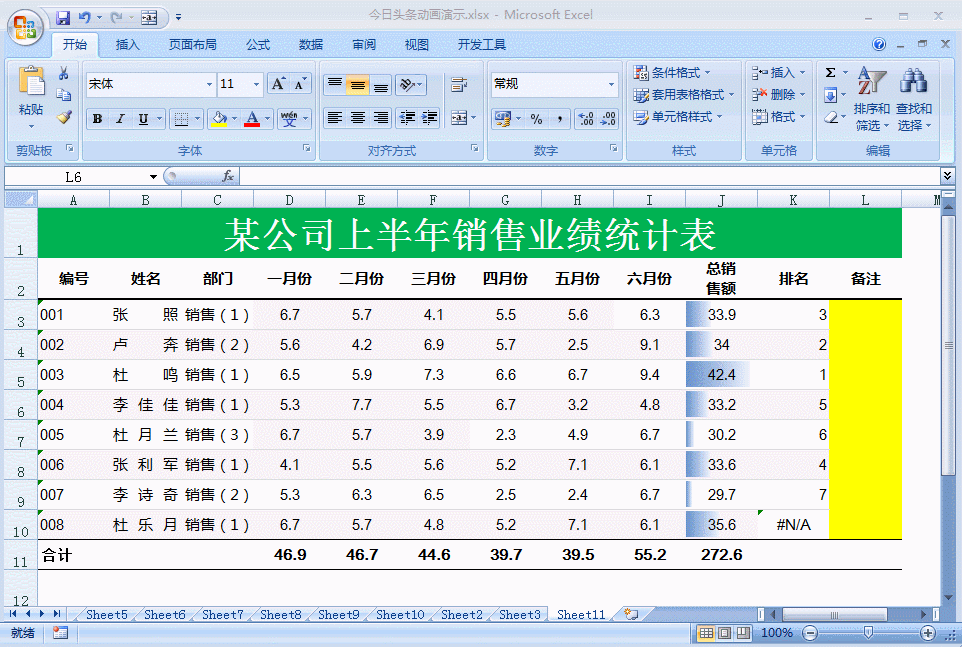The image size is (962, 647).
Task: Toggle bold formatting
Action: [x=97, y=119]
